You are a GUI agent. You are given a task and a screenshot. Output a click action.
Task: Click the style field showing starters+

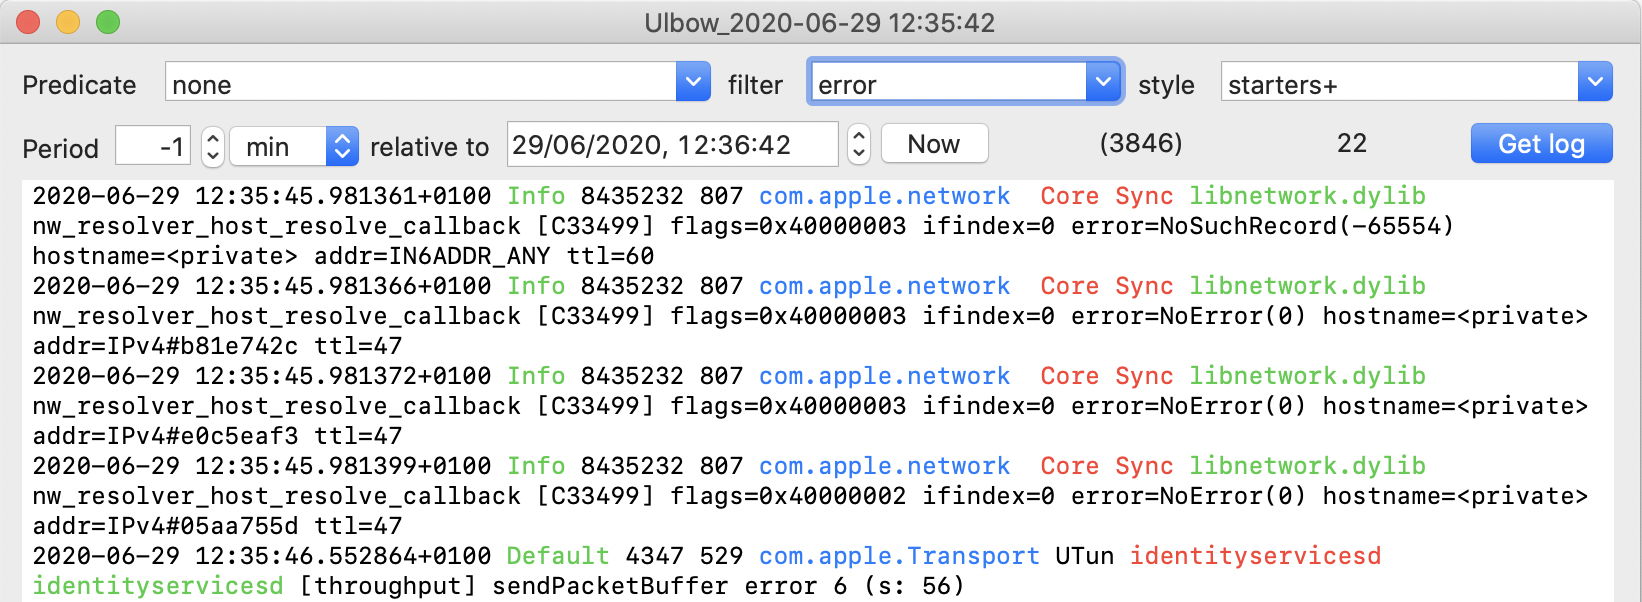click(x=1398, y=84)
